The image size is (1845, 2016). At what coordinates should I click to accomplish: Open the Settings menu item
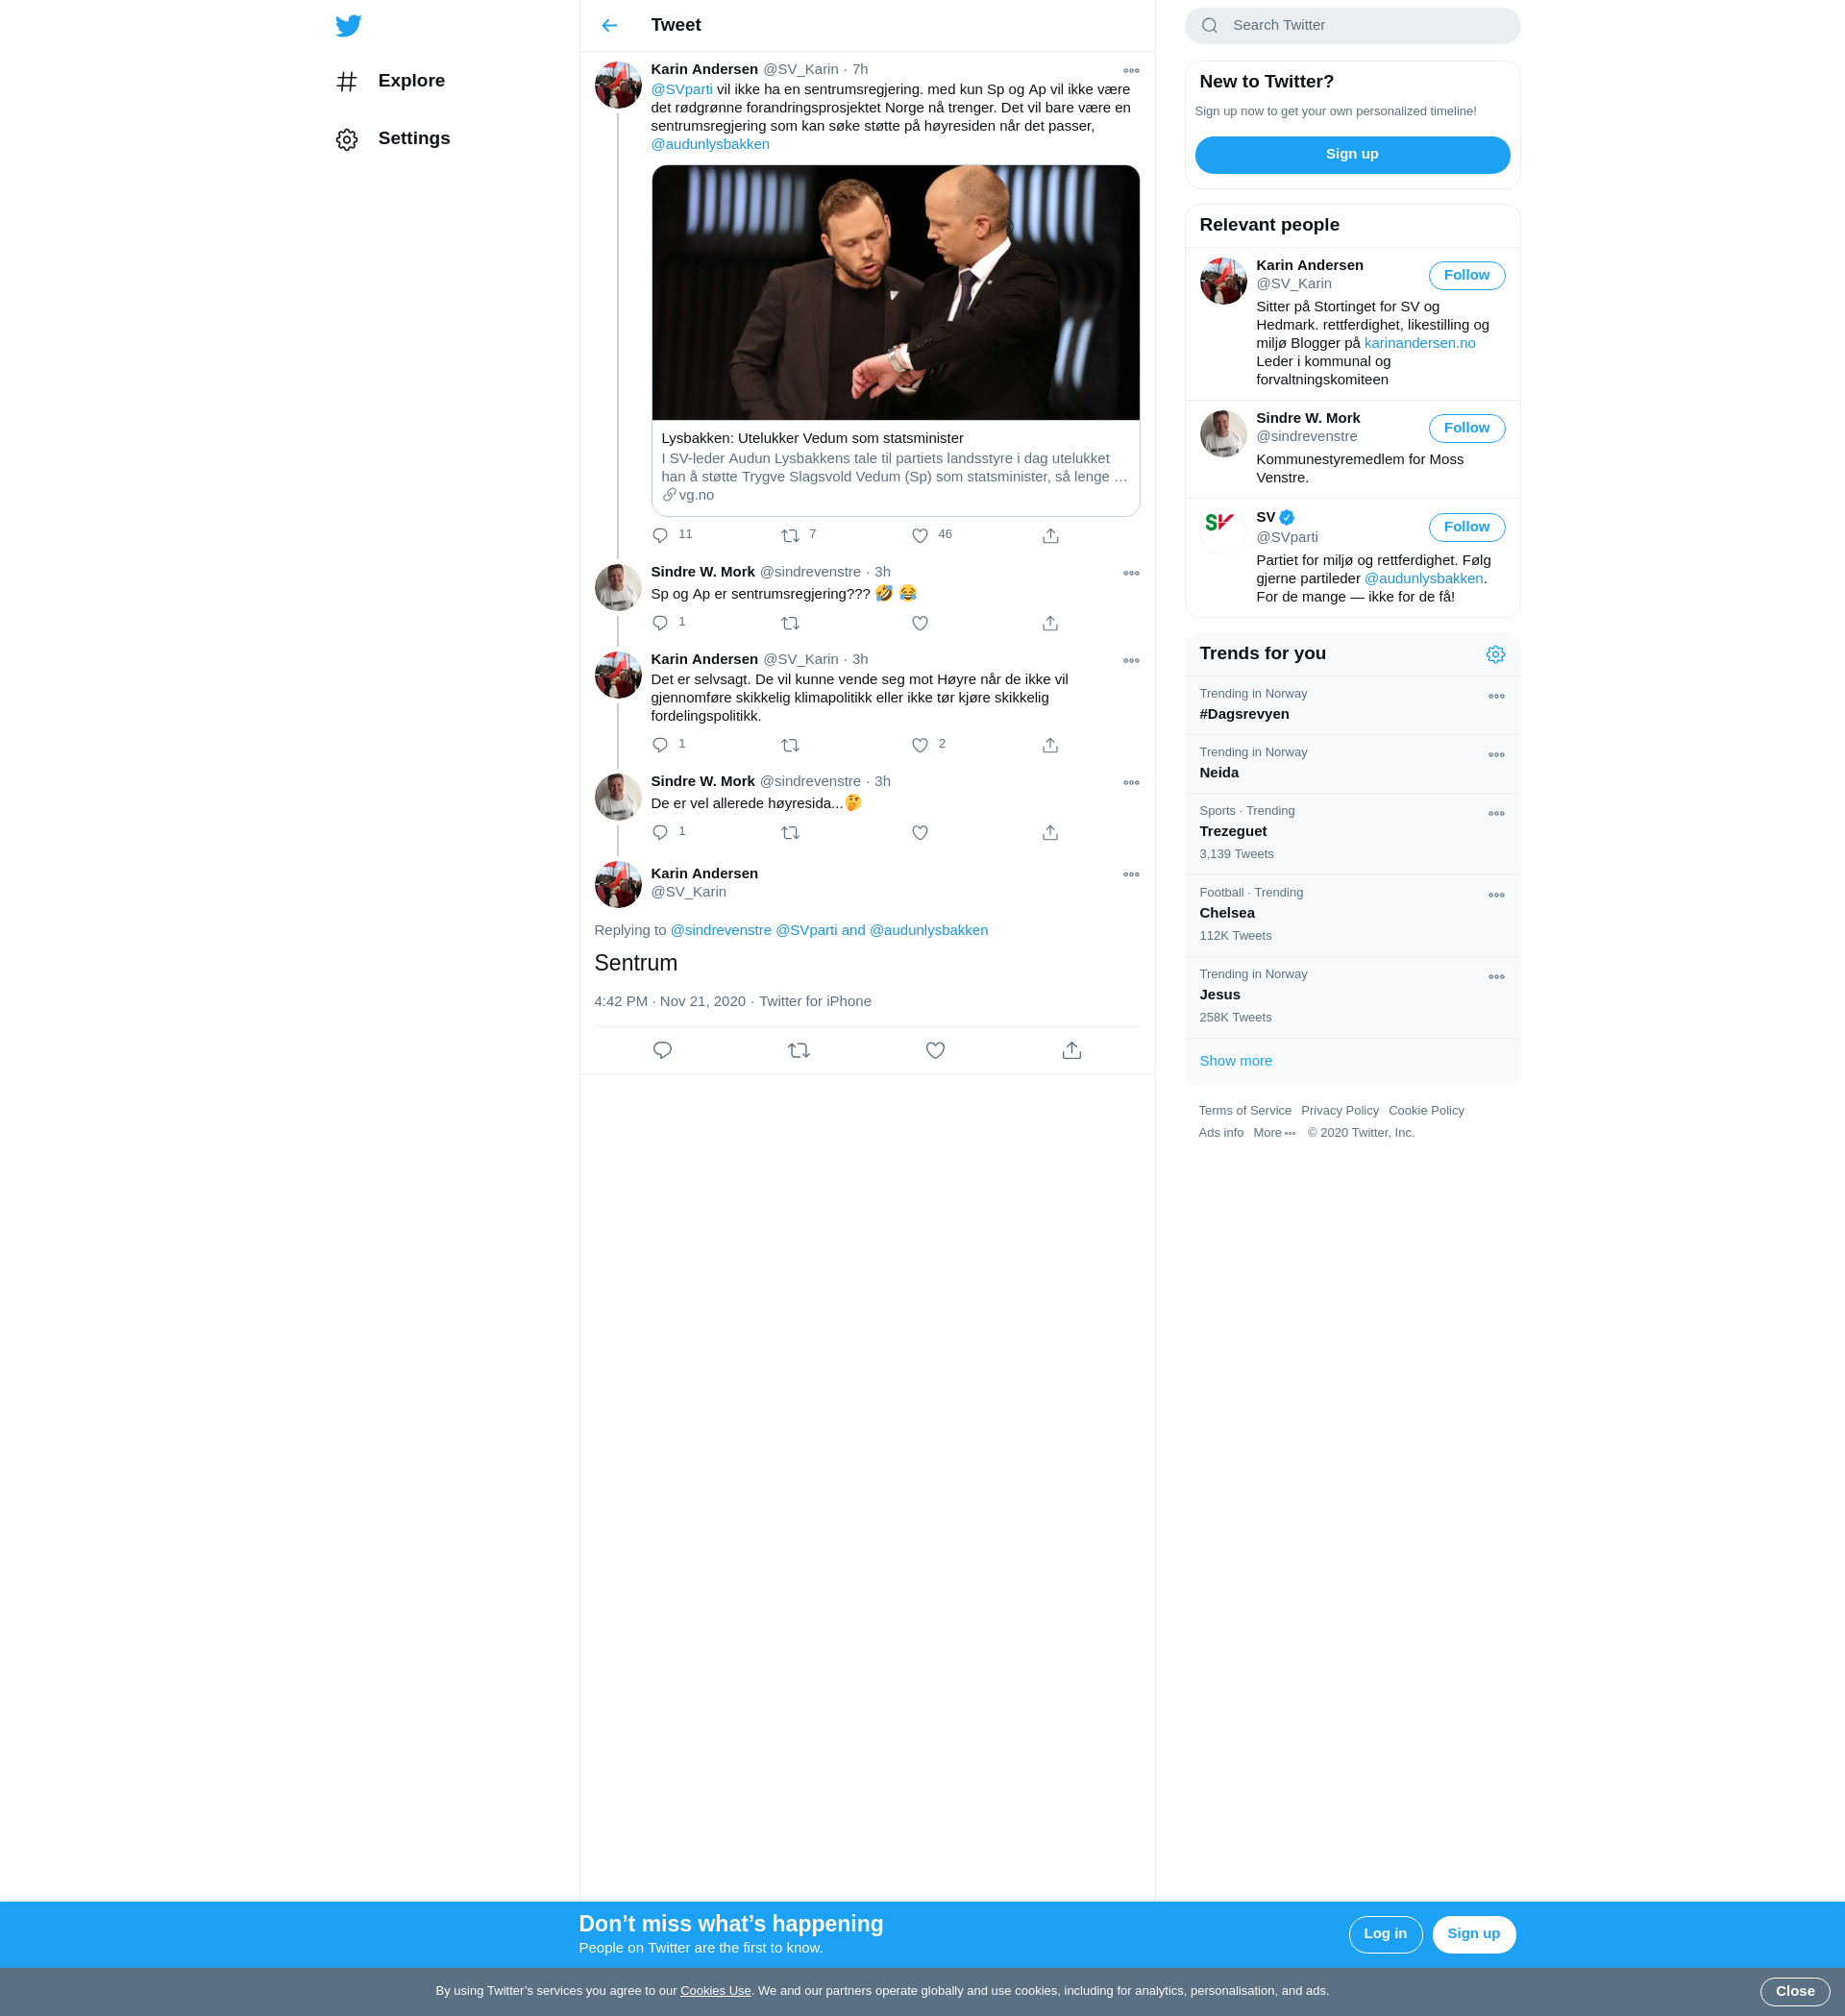point(413,139)
